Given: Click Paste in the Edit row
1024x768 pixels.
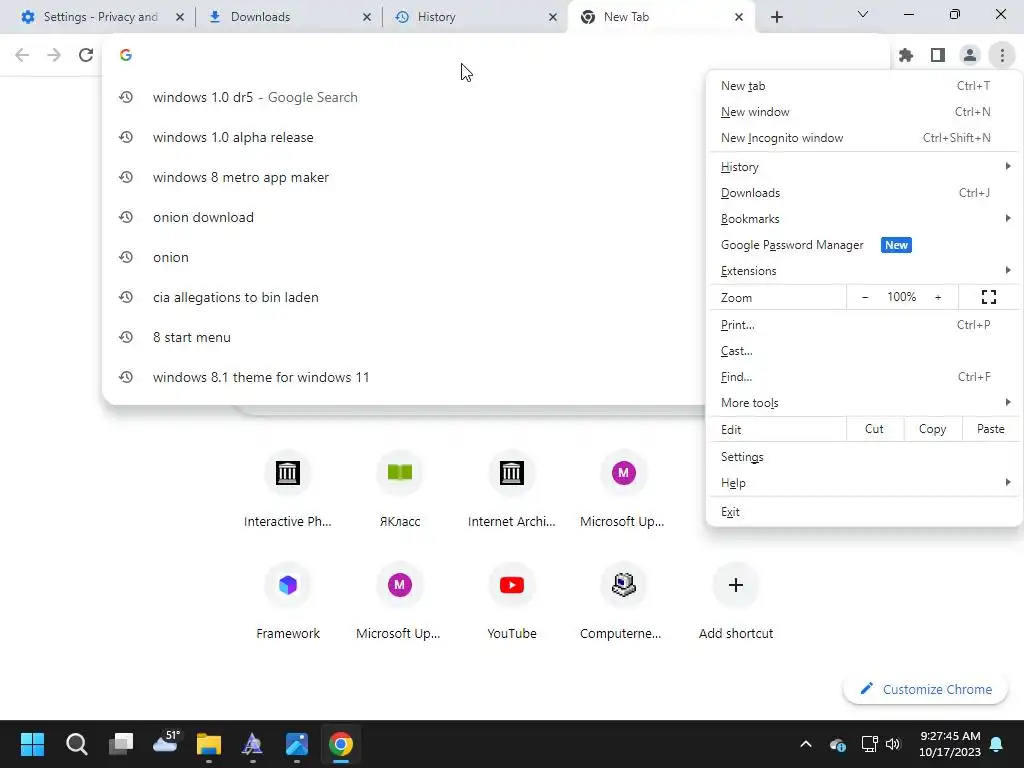Looking at the screenshot, I should pyautogui.click(x=991, y=429).
